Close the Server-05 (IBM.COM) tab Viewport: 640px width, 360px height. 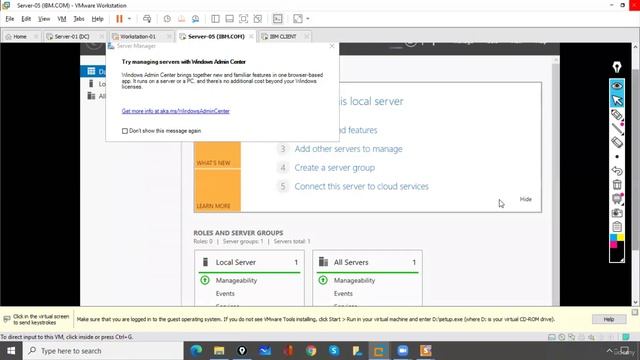pos(251,36)
